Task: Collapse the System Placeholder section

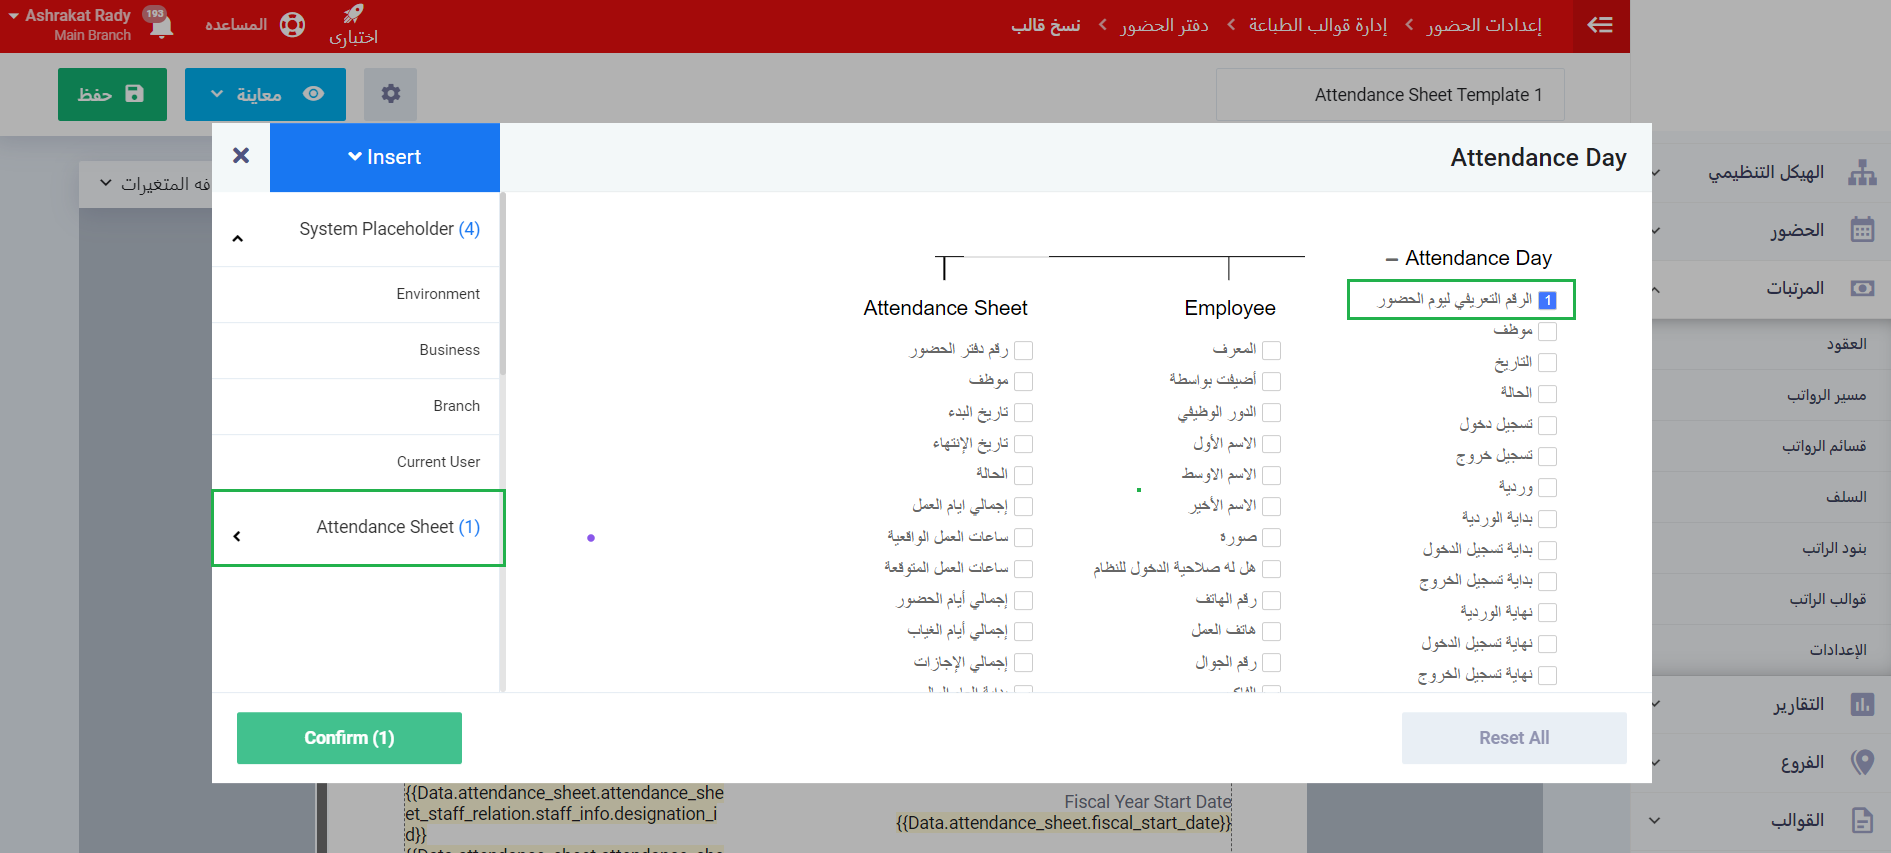Action: click(238, 238)
